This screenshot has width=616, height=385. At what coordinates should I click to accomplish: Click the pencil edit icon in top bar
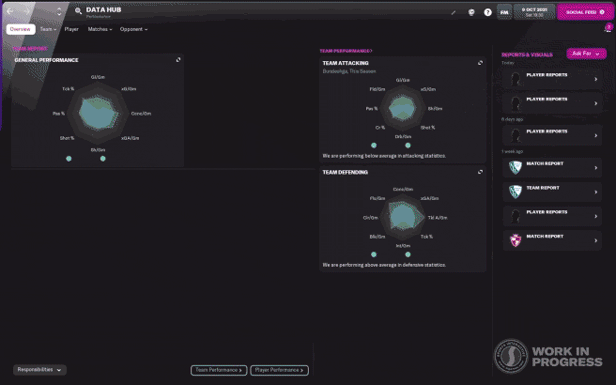(x=453, y=13)
